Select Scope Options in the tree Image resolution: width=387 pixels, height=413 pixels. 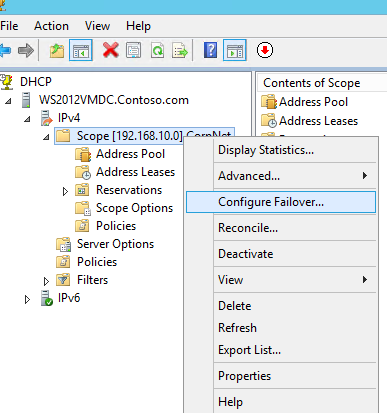134,208
